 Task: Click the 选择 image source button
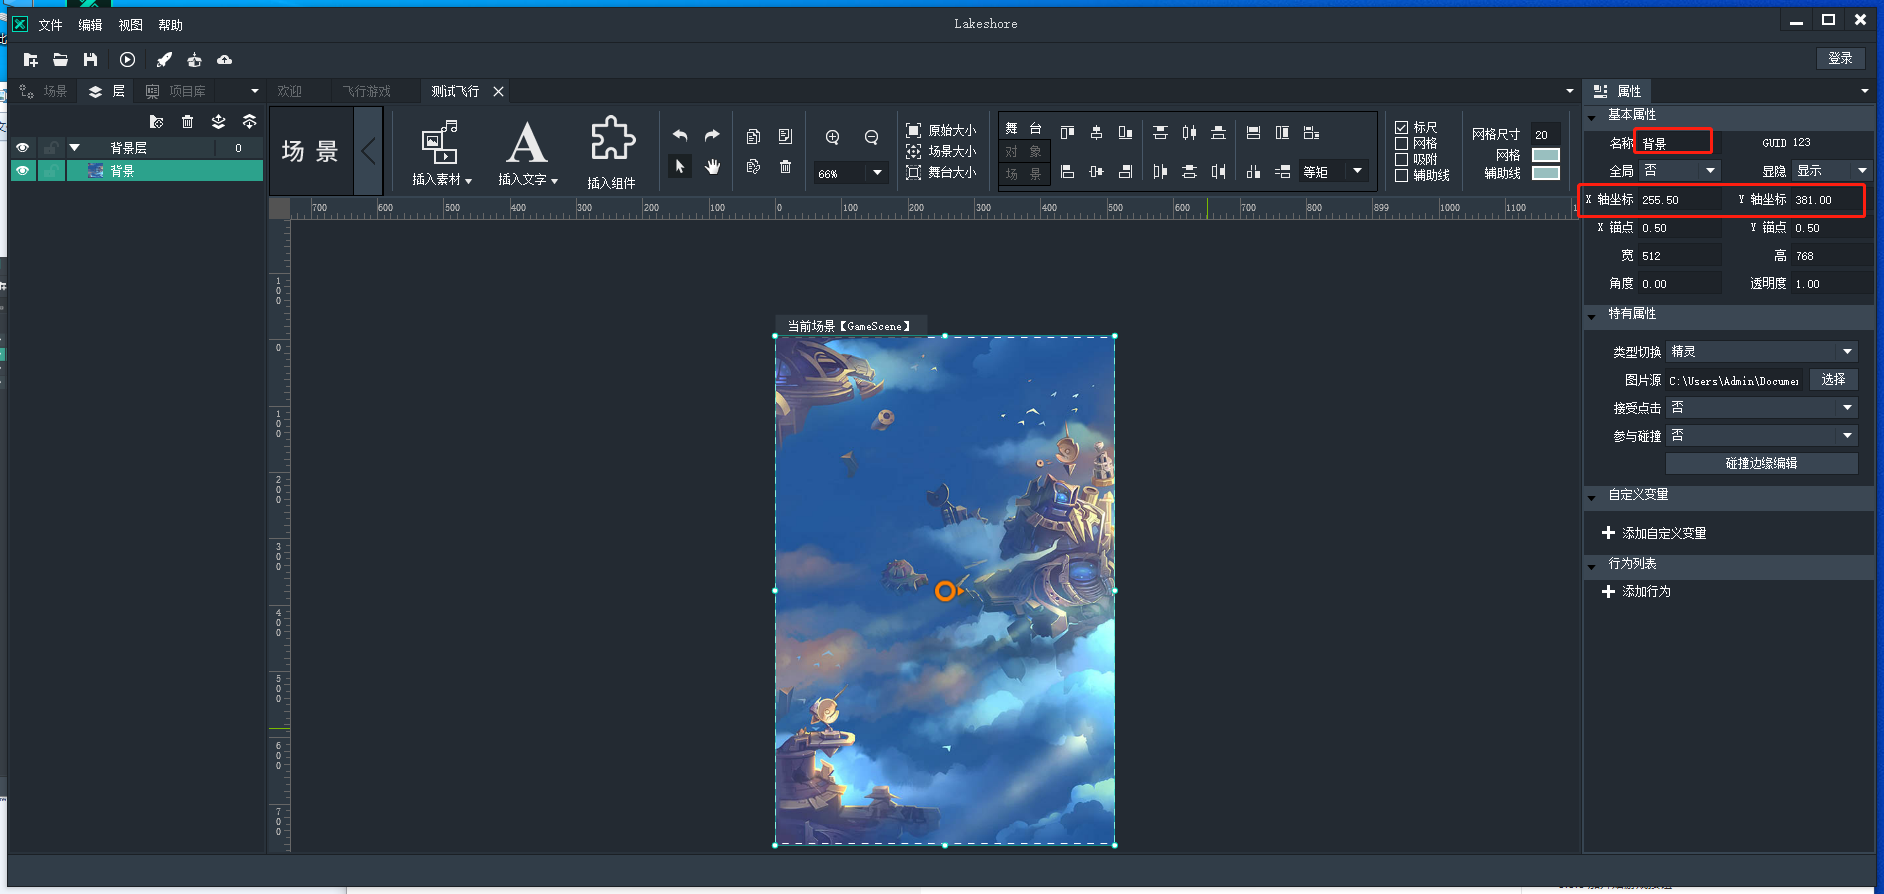1833,380
